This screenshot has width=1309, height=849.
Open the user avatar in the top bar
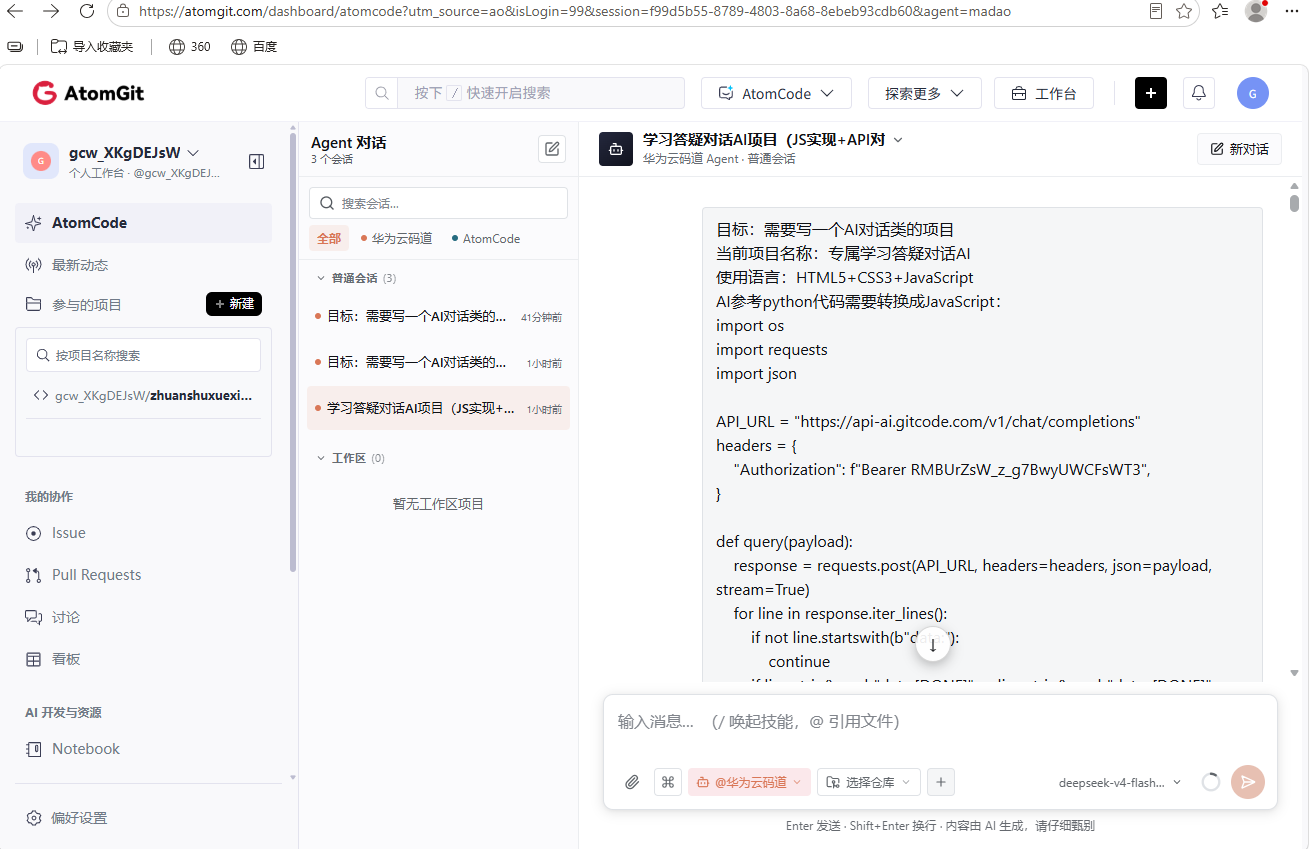1253,93
